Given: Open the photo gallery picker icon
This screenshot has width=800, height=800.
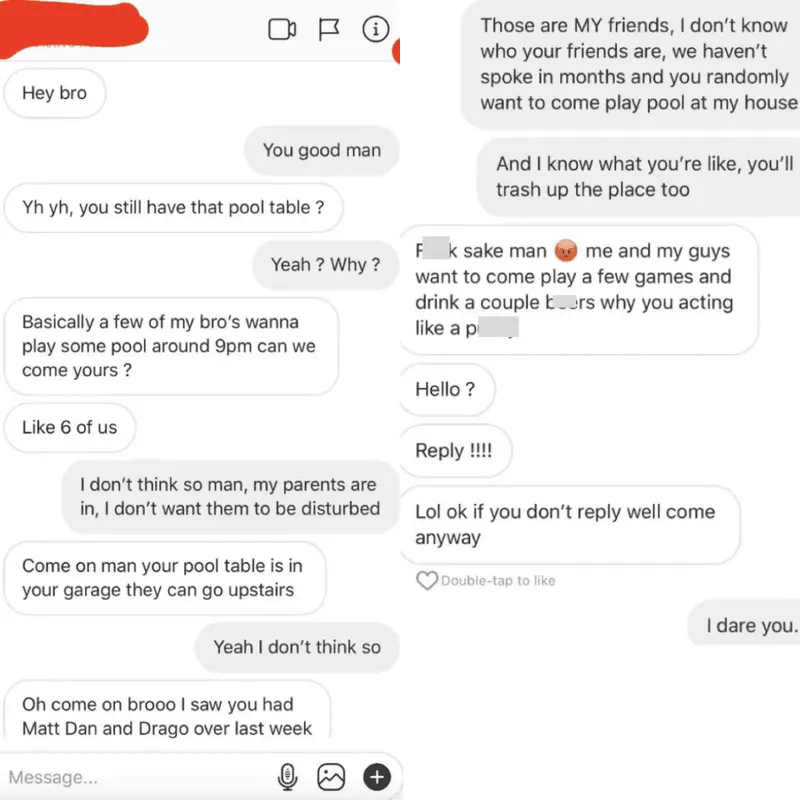Looking at the screenshot, I should click(x=331, y=777).
